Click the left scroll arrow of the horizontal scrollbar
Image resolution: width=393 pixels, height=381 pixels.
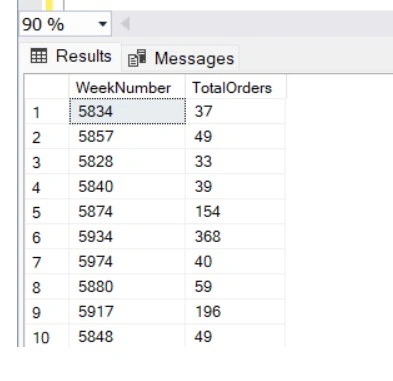point(125,24)
